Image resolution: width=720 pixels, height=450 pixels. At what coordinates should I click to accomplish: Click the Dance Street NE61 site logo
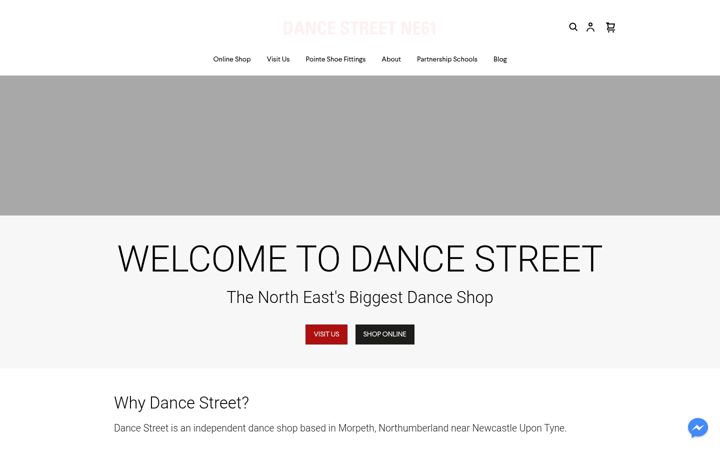[x=360, y=28]
